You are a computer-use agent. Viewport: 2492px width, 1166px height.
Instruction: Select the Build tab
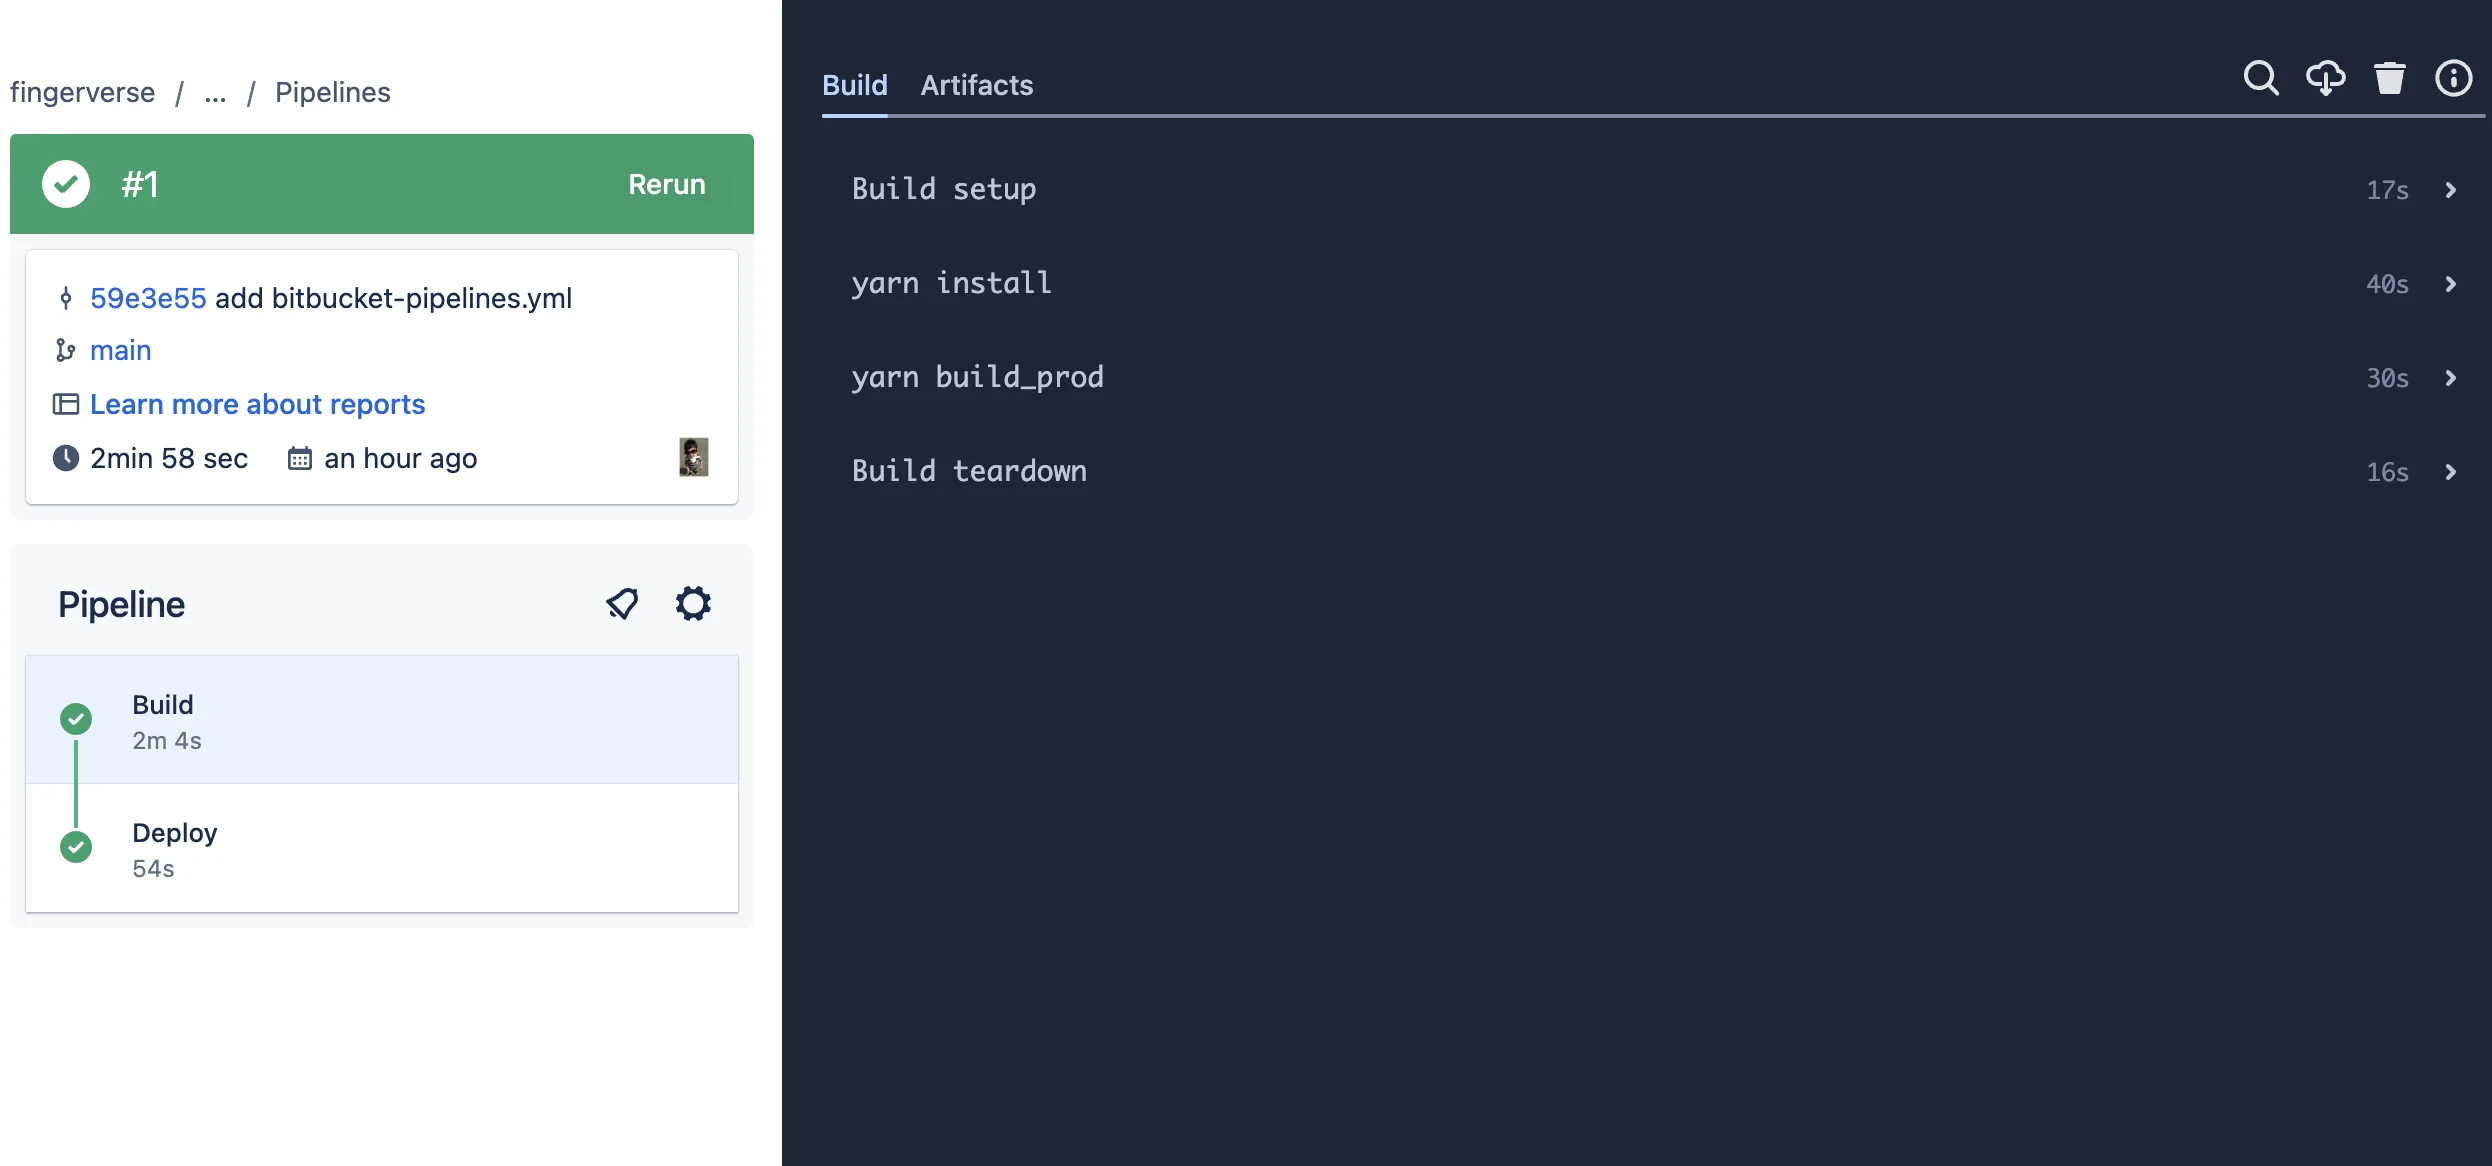pyautogui.click(x=855, y=85)
